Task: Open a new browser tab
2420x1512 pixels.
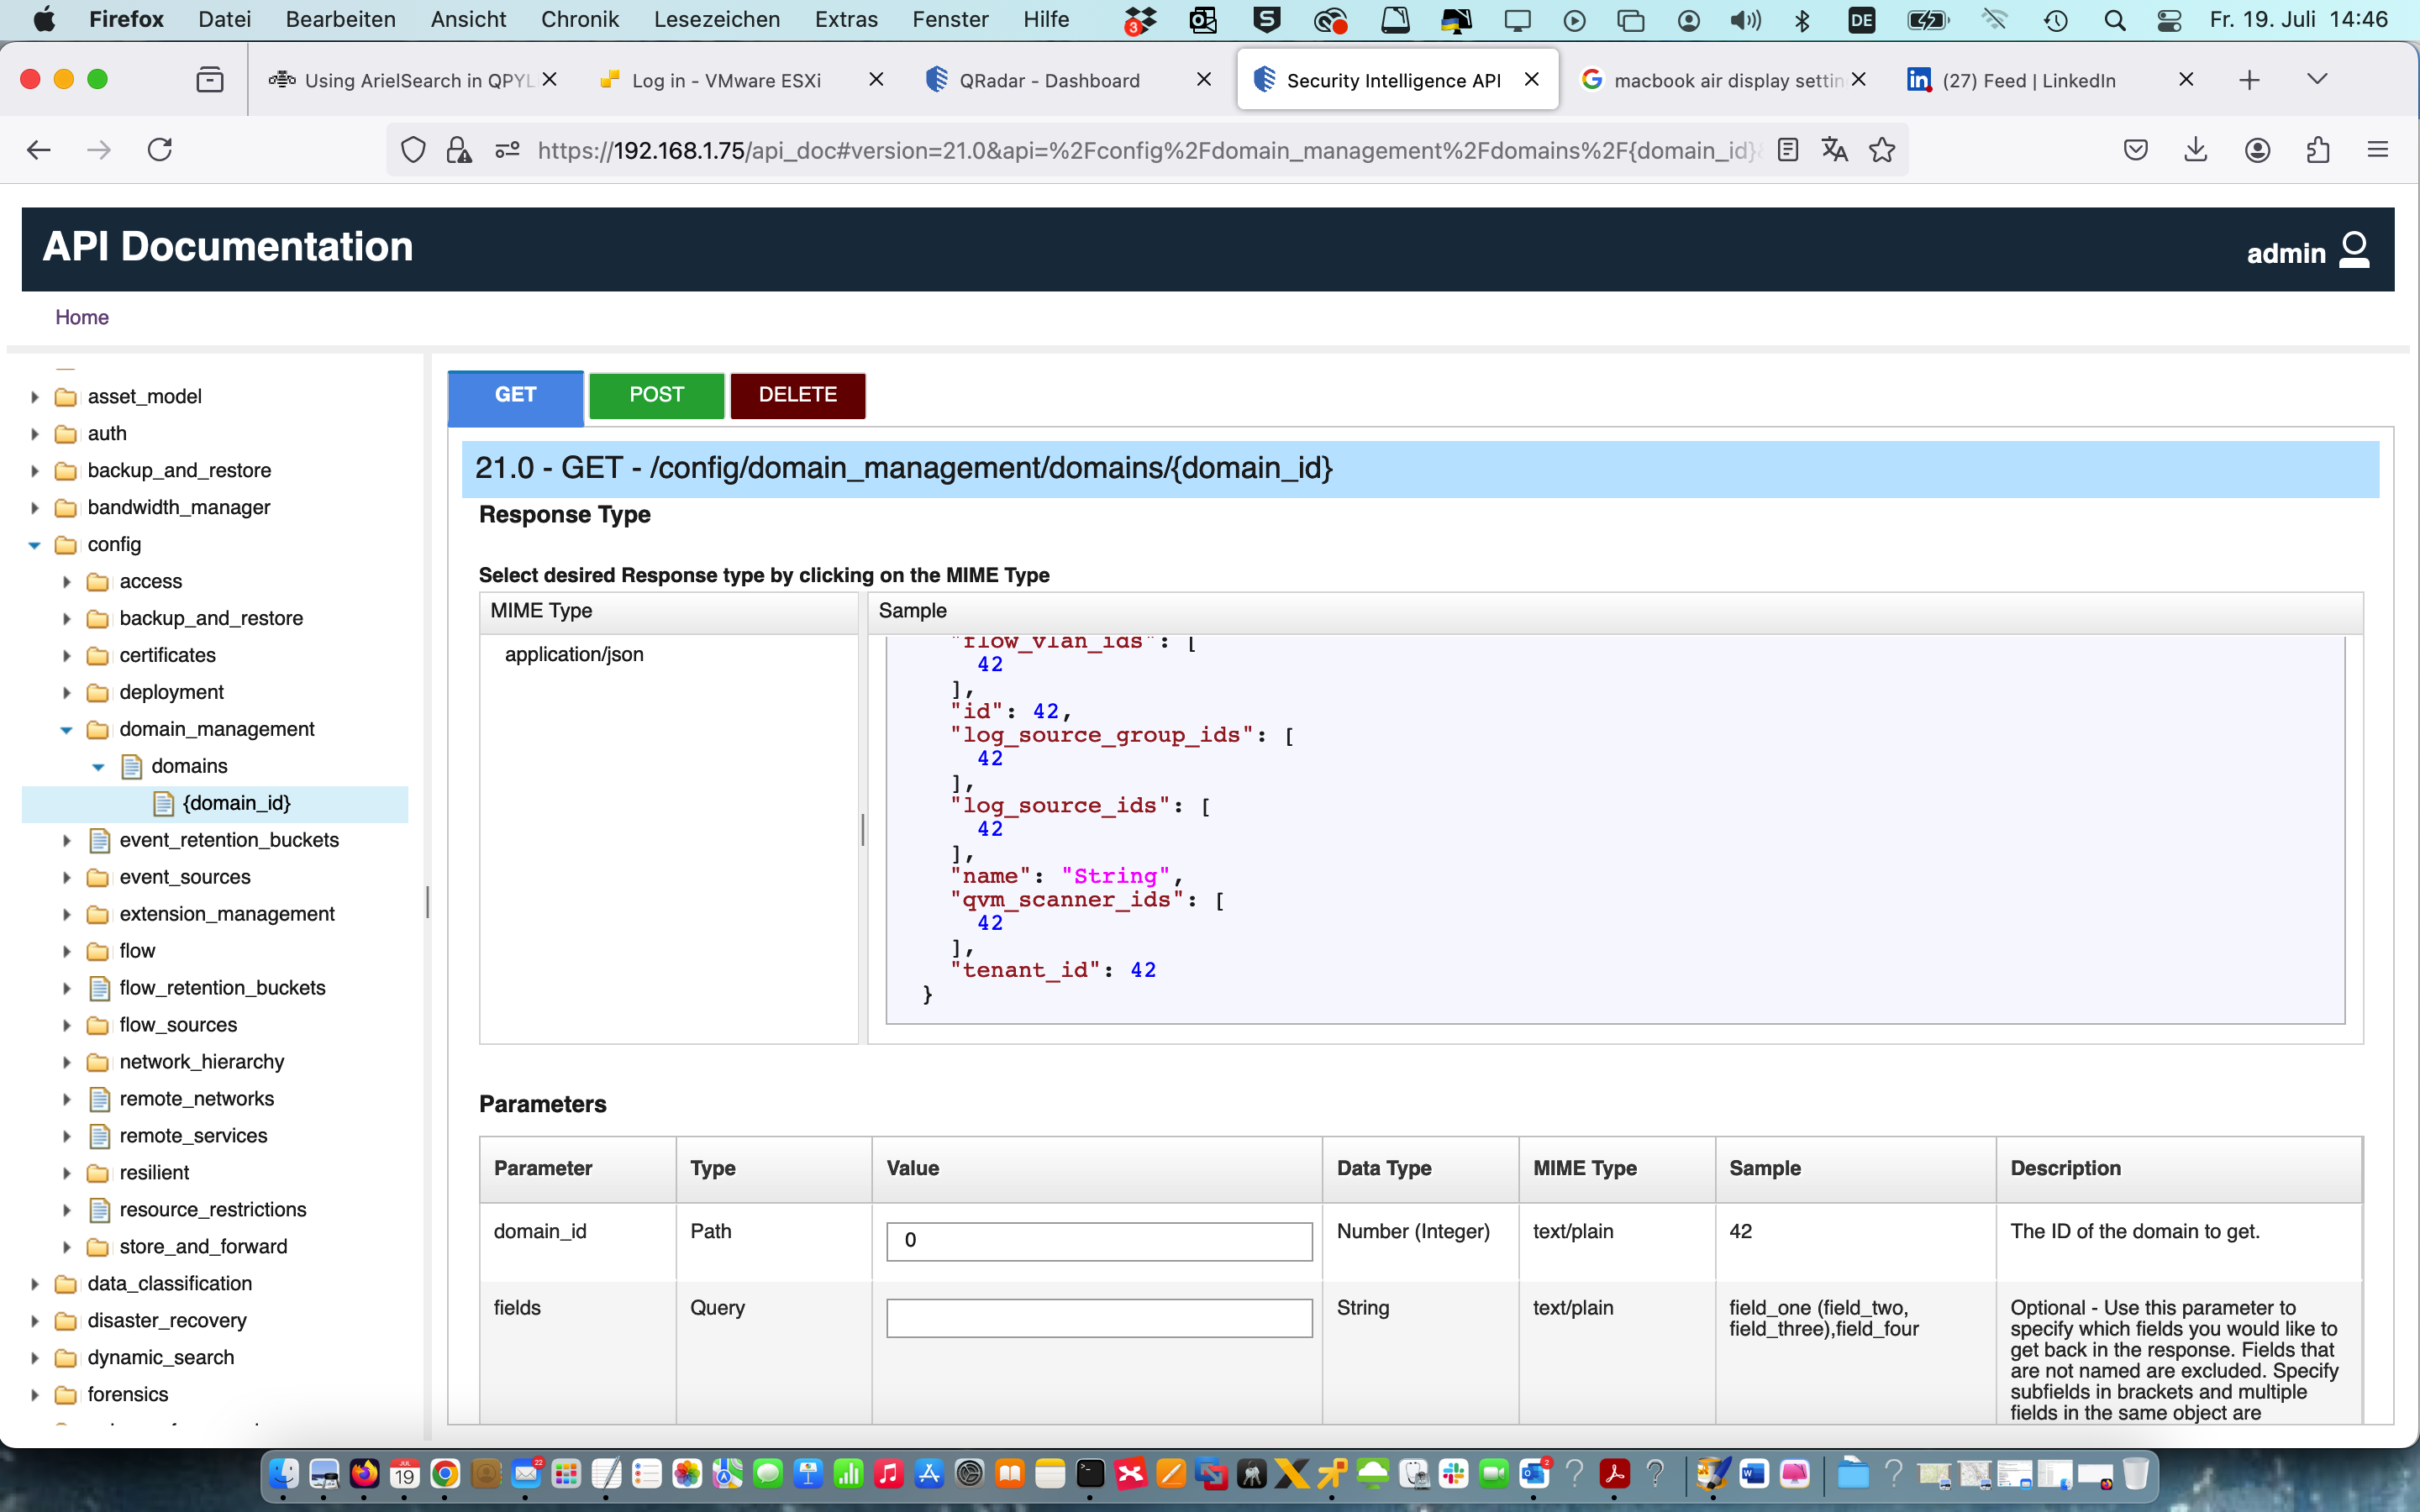Action: click(2249, 80)
